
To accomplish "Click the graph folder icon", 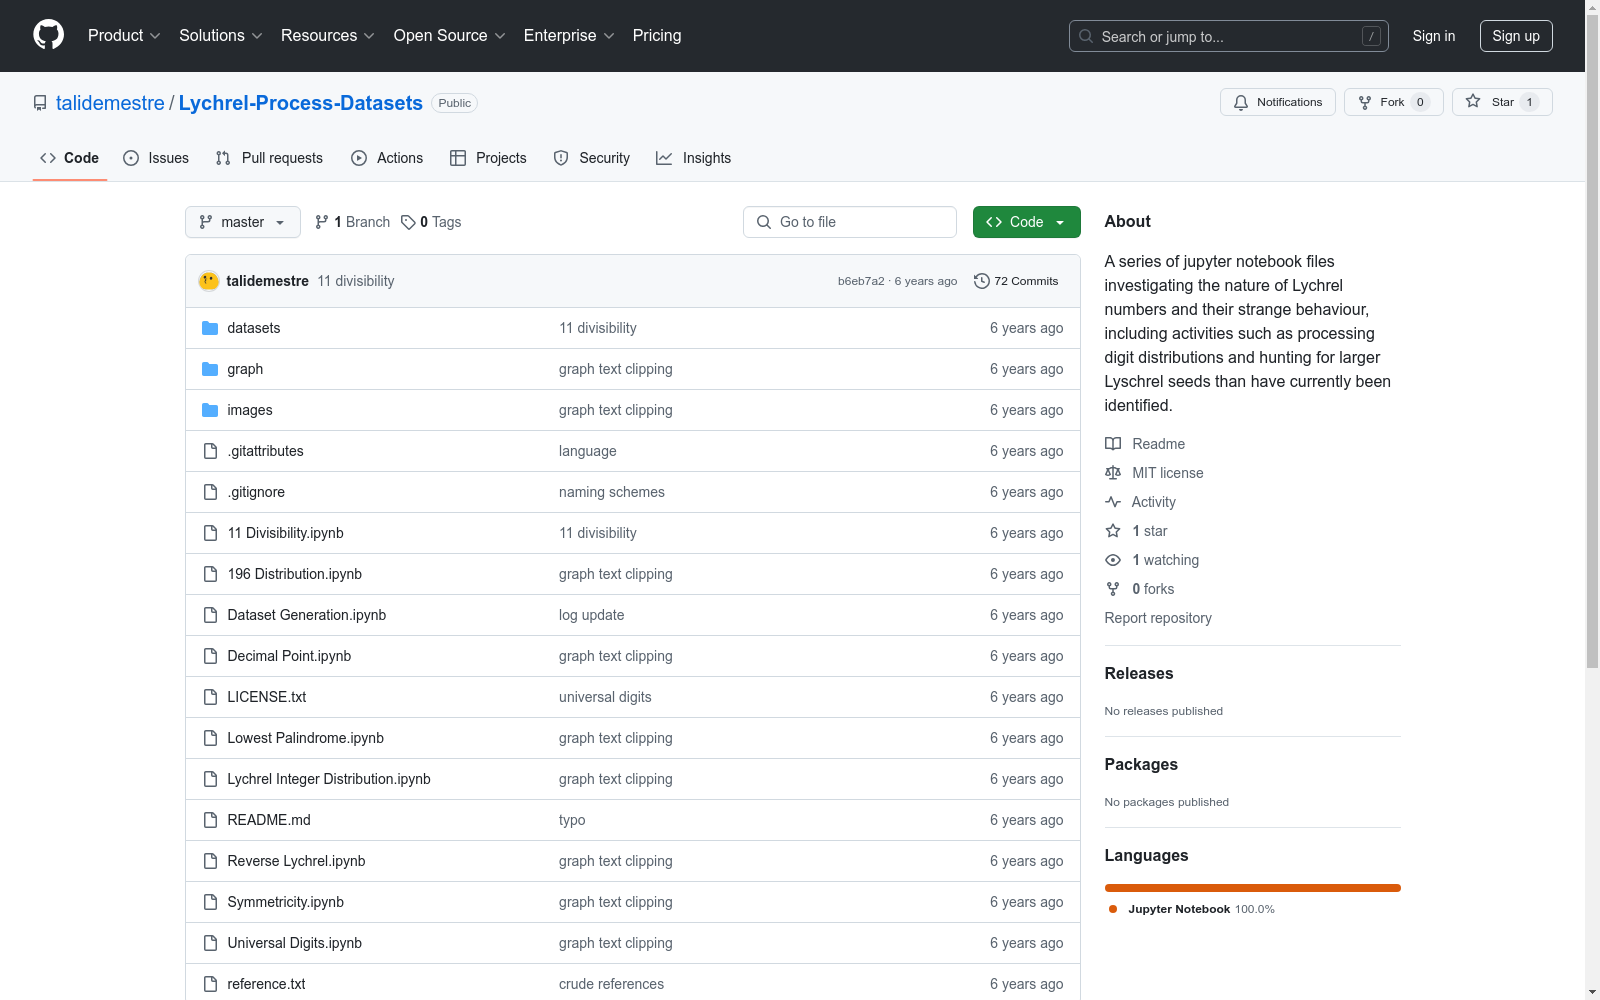I will click(210, 369).
